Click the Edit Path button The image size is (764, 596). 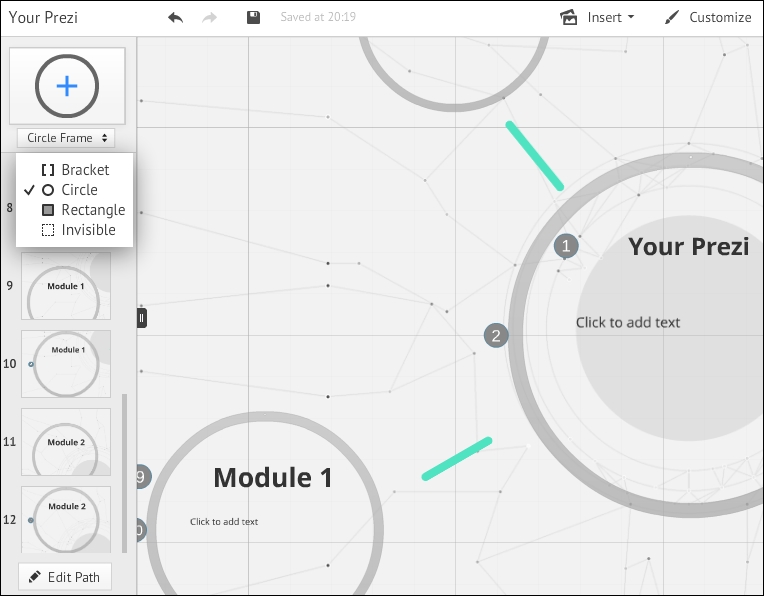point(65,577)
